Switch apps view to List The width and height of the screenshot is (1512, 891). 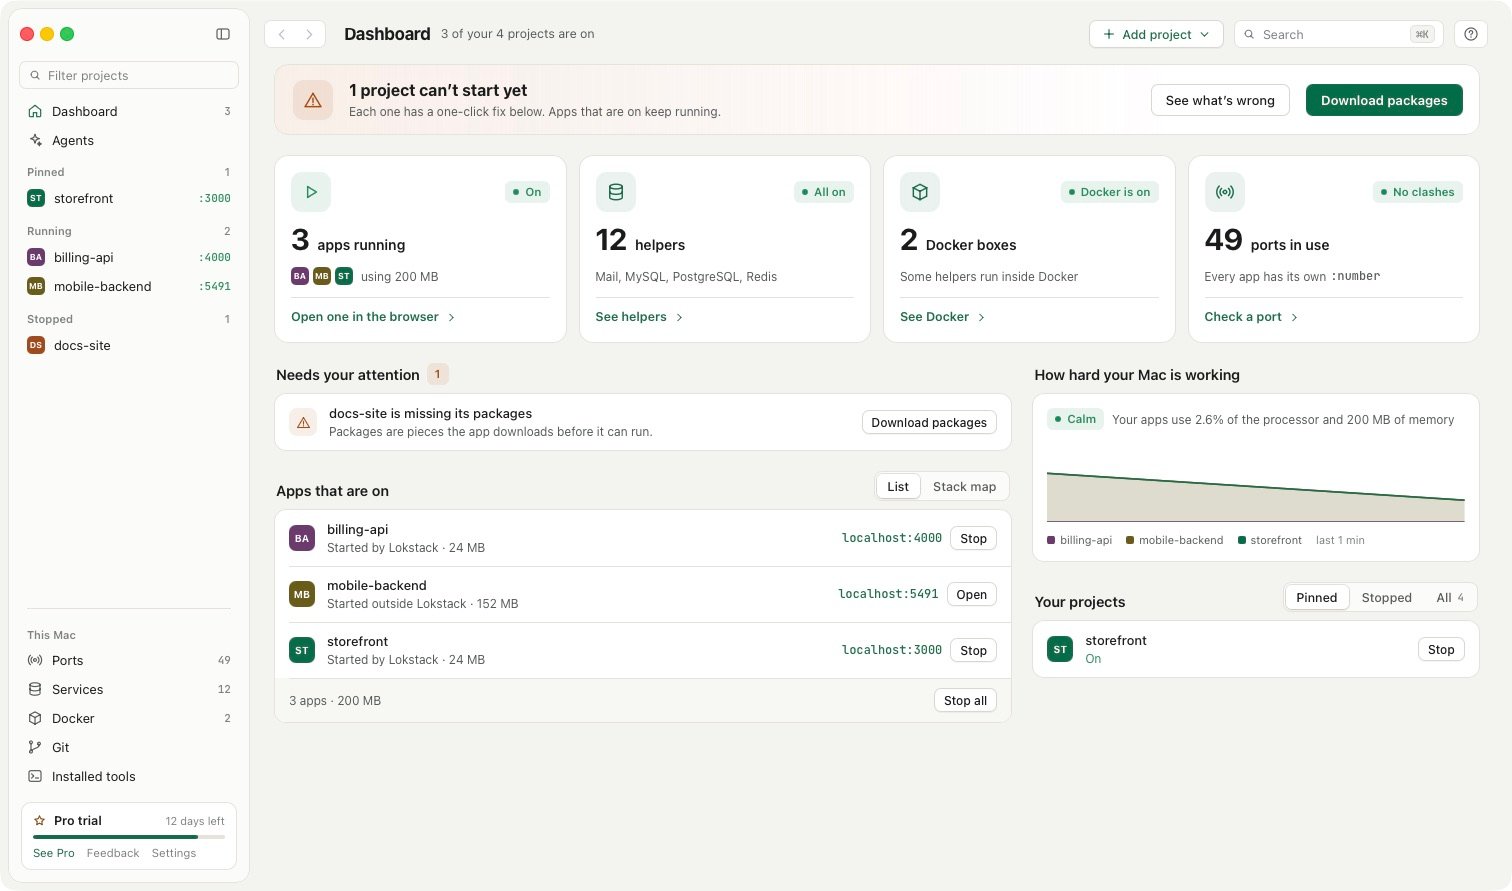898,487
